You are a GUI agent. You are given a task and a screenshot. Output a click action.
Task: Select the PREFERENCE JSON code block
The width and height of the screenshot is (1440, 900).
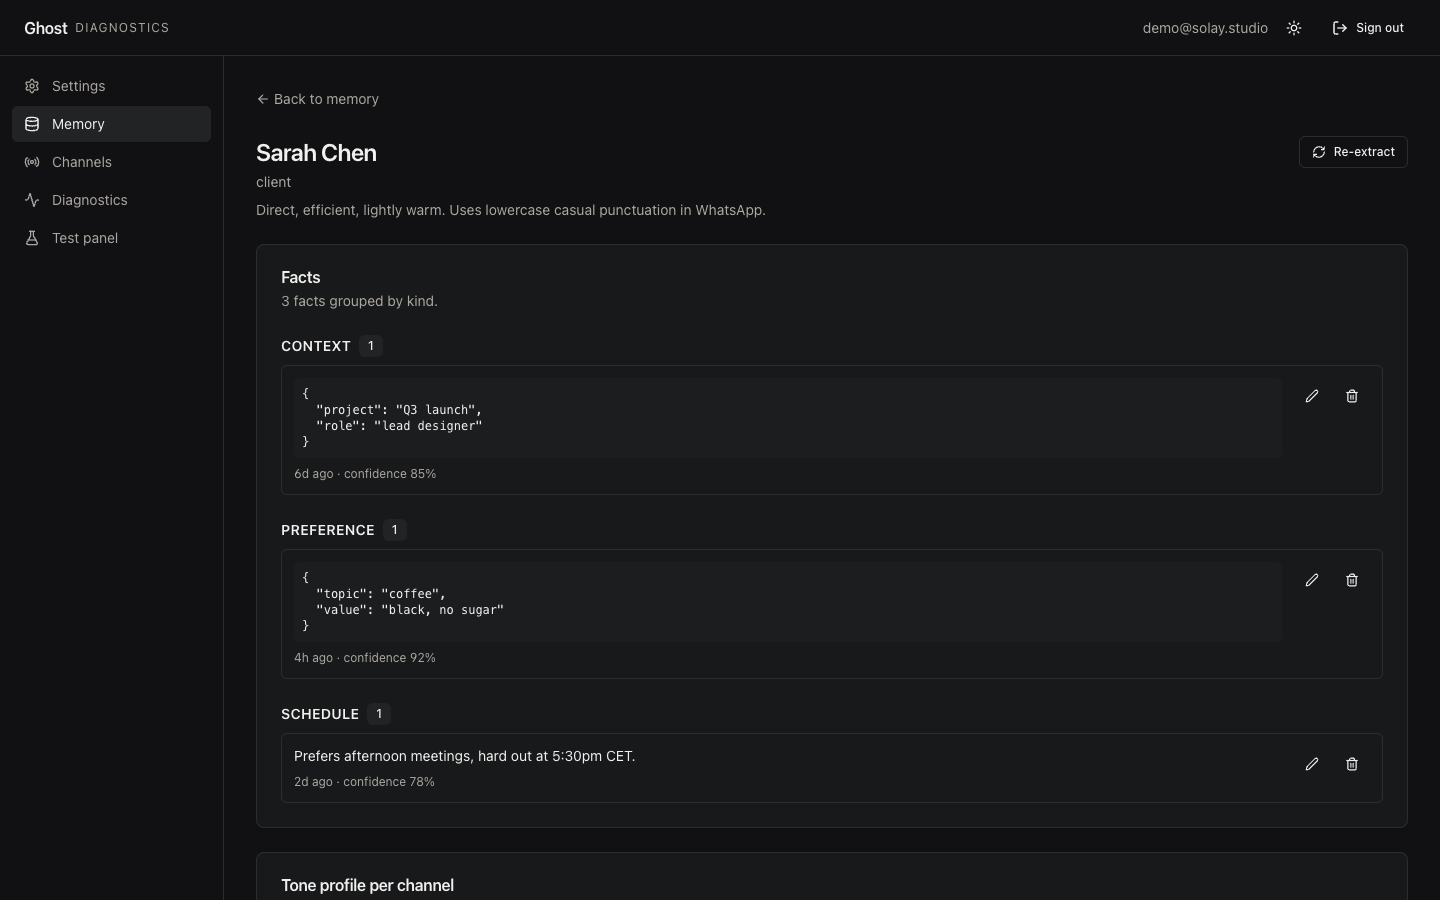(x=788, y=602)
